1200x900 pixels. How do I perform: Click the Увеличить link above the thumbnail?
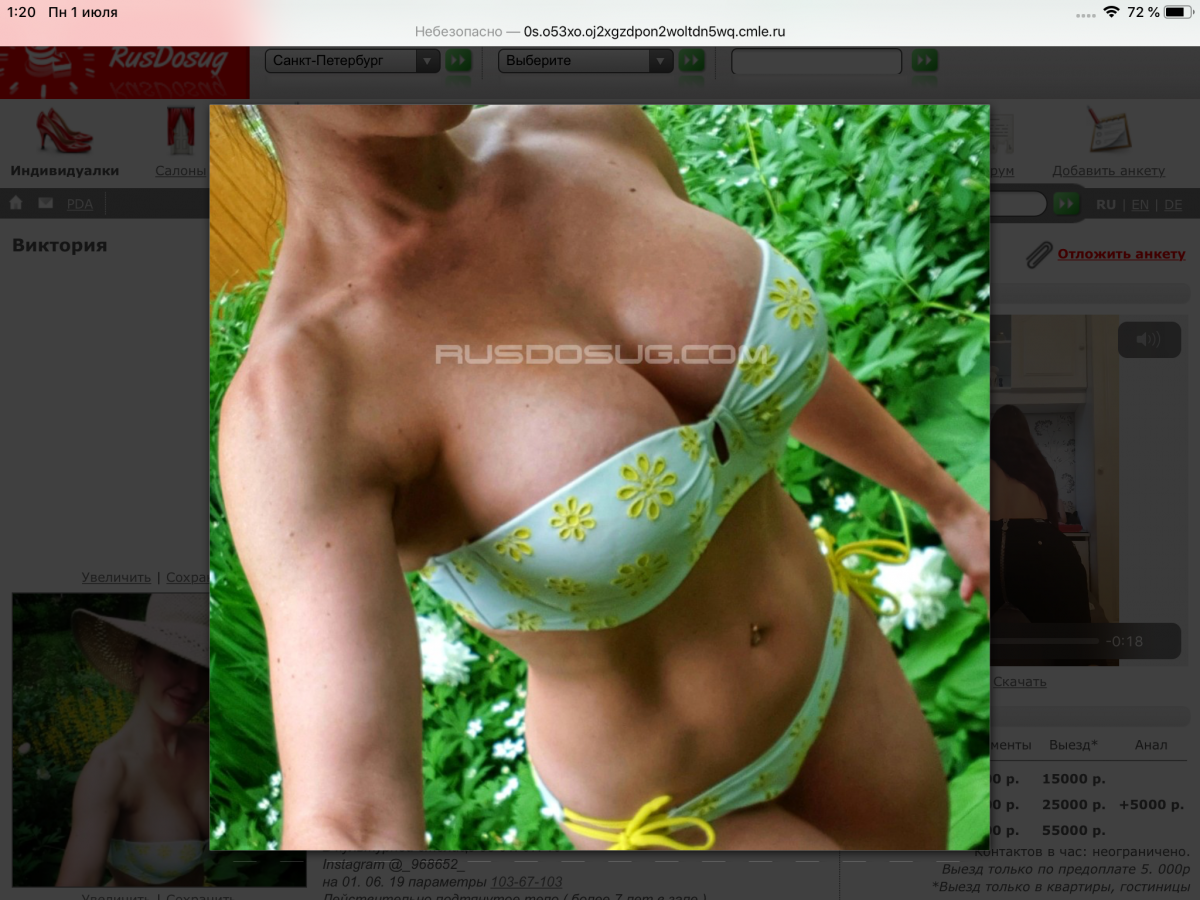click(116, 577)
